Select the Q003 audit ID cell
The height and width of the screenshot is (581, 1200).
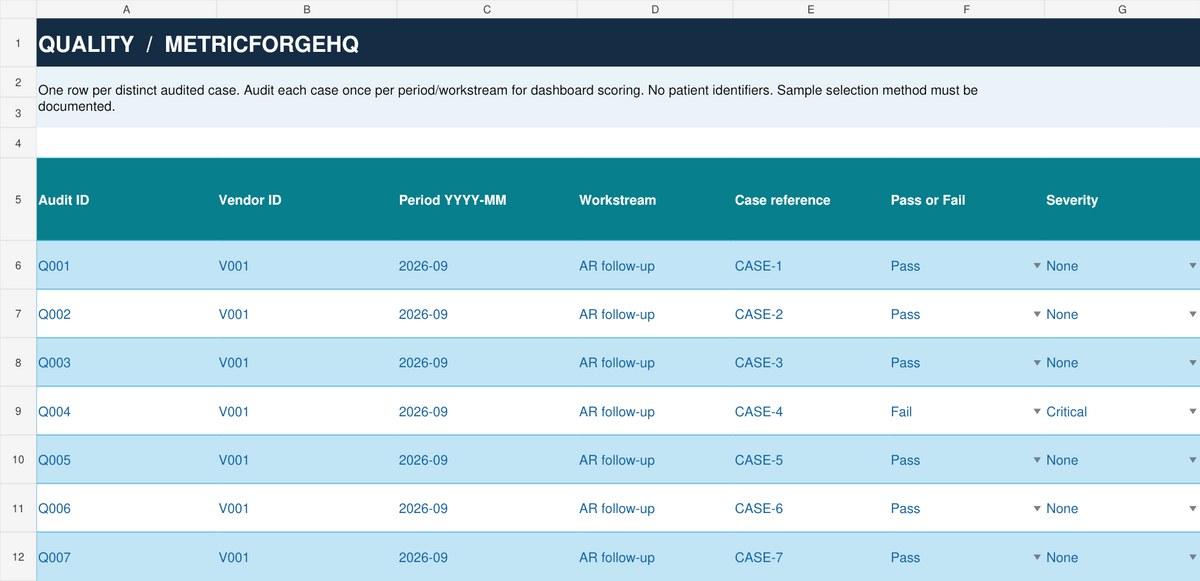(126, 363)
